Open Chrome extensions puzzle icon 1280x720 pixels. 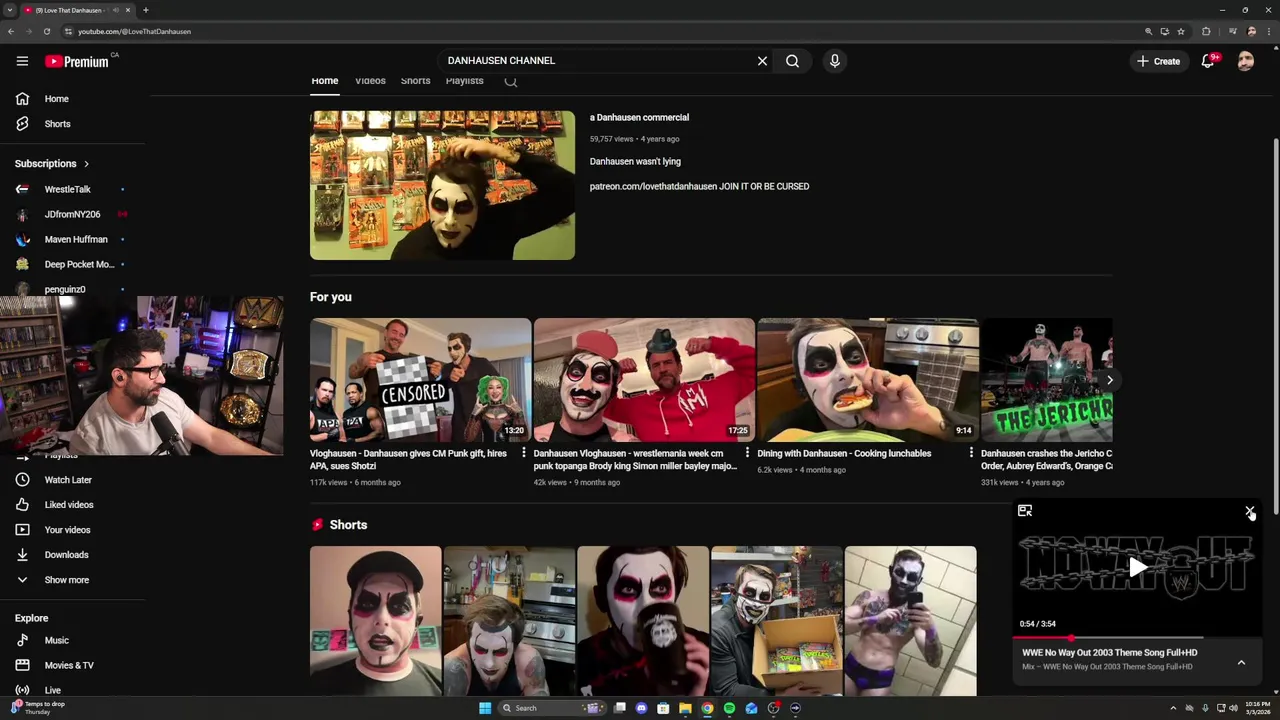click(1206, 31)
